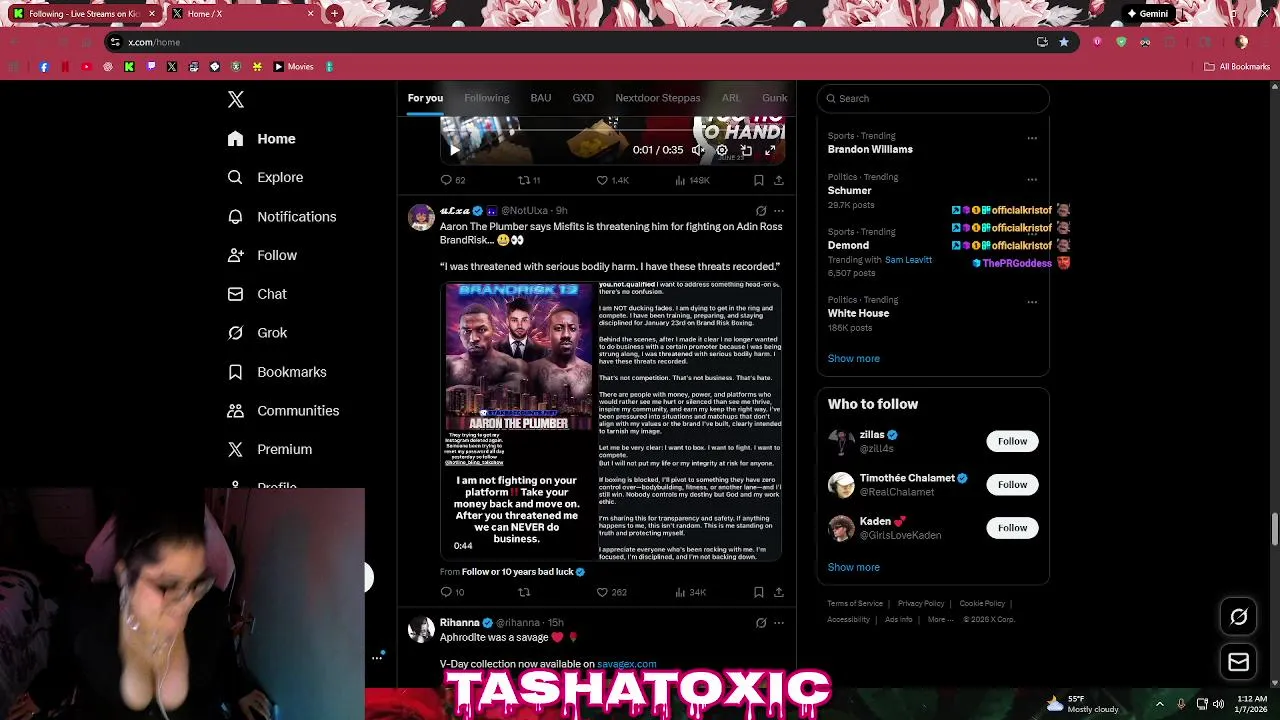Open Bookmarks in the sidebar
This screenshot has width=1280, height=720.
coord(277,372)
